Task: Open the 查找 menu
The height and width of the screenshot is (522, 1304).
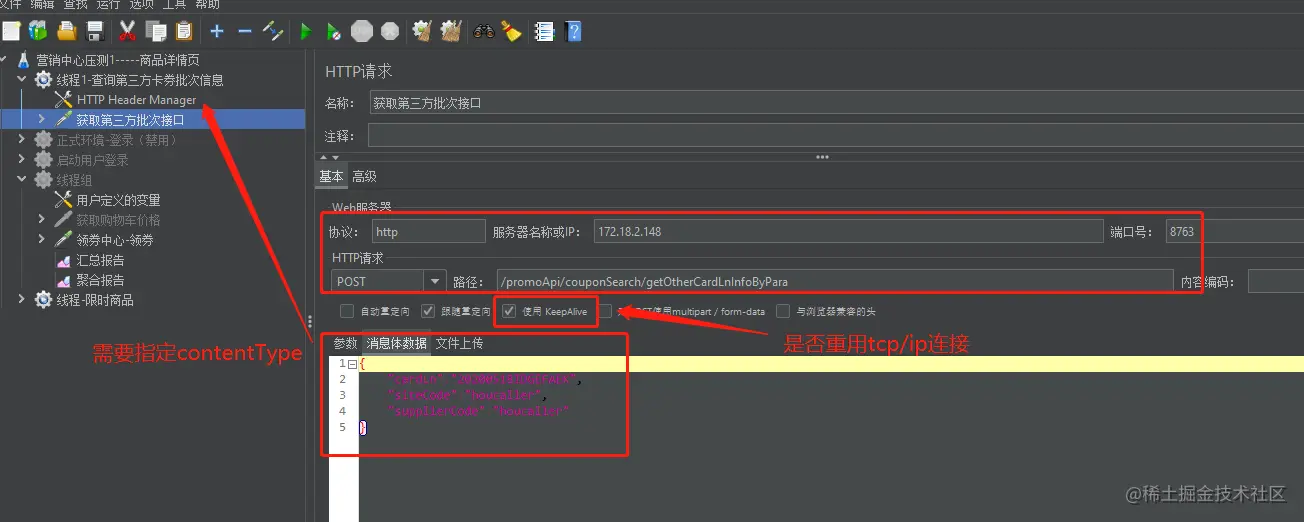Action: tap(76, 5)
